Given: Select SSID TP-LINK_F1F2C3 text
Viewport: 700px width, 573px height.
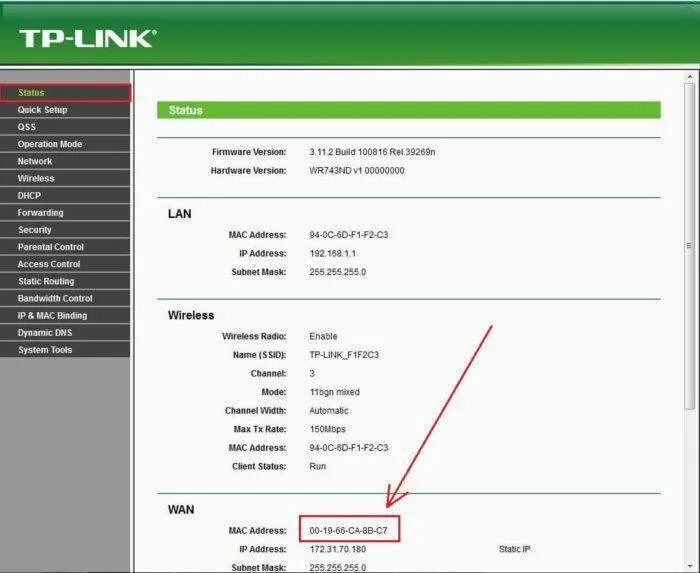Looking at the screenshot, I should pos(344,355).
